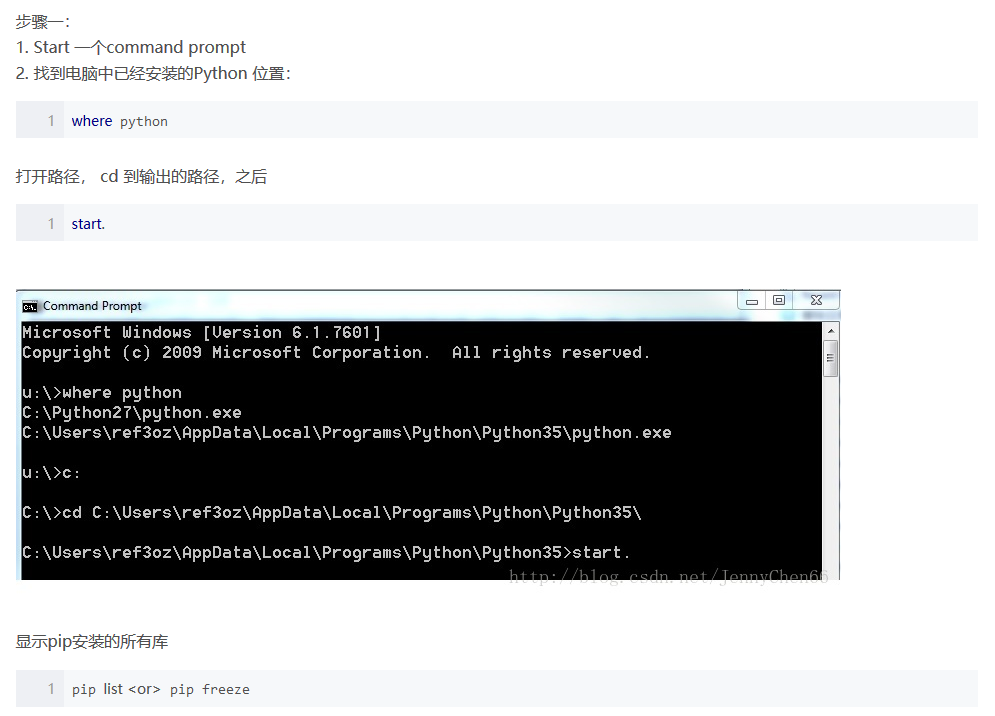Click the text '显示pip安装的所有库'

pyautogui.click(x=92, y=642)
